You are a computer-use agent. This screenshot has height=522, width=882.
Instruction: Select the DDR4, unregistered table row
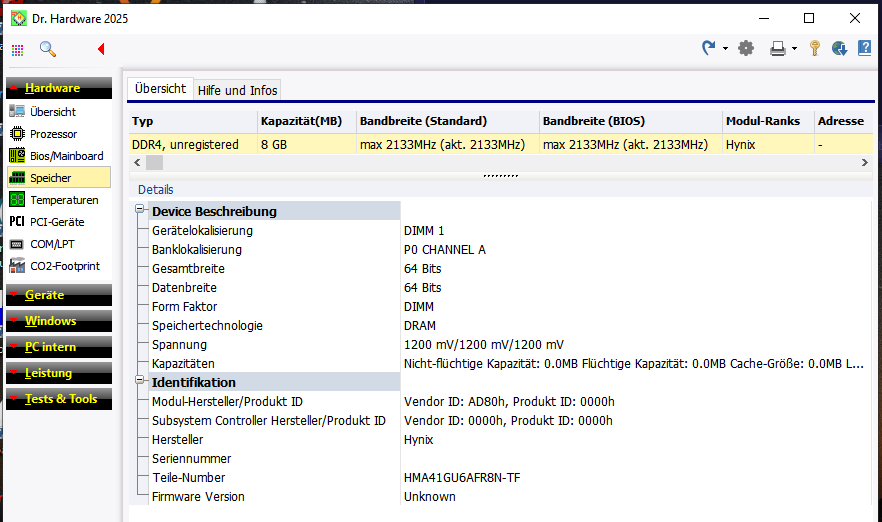501,145
